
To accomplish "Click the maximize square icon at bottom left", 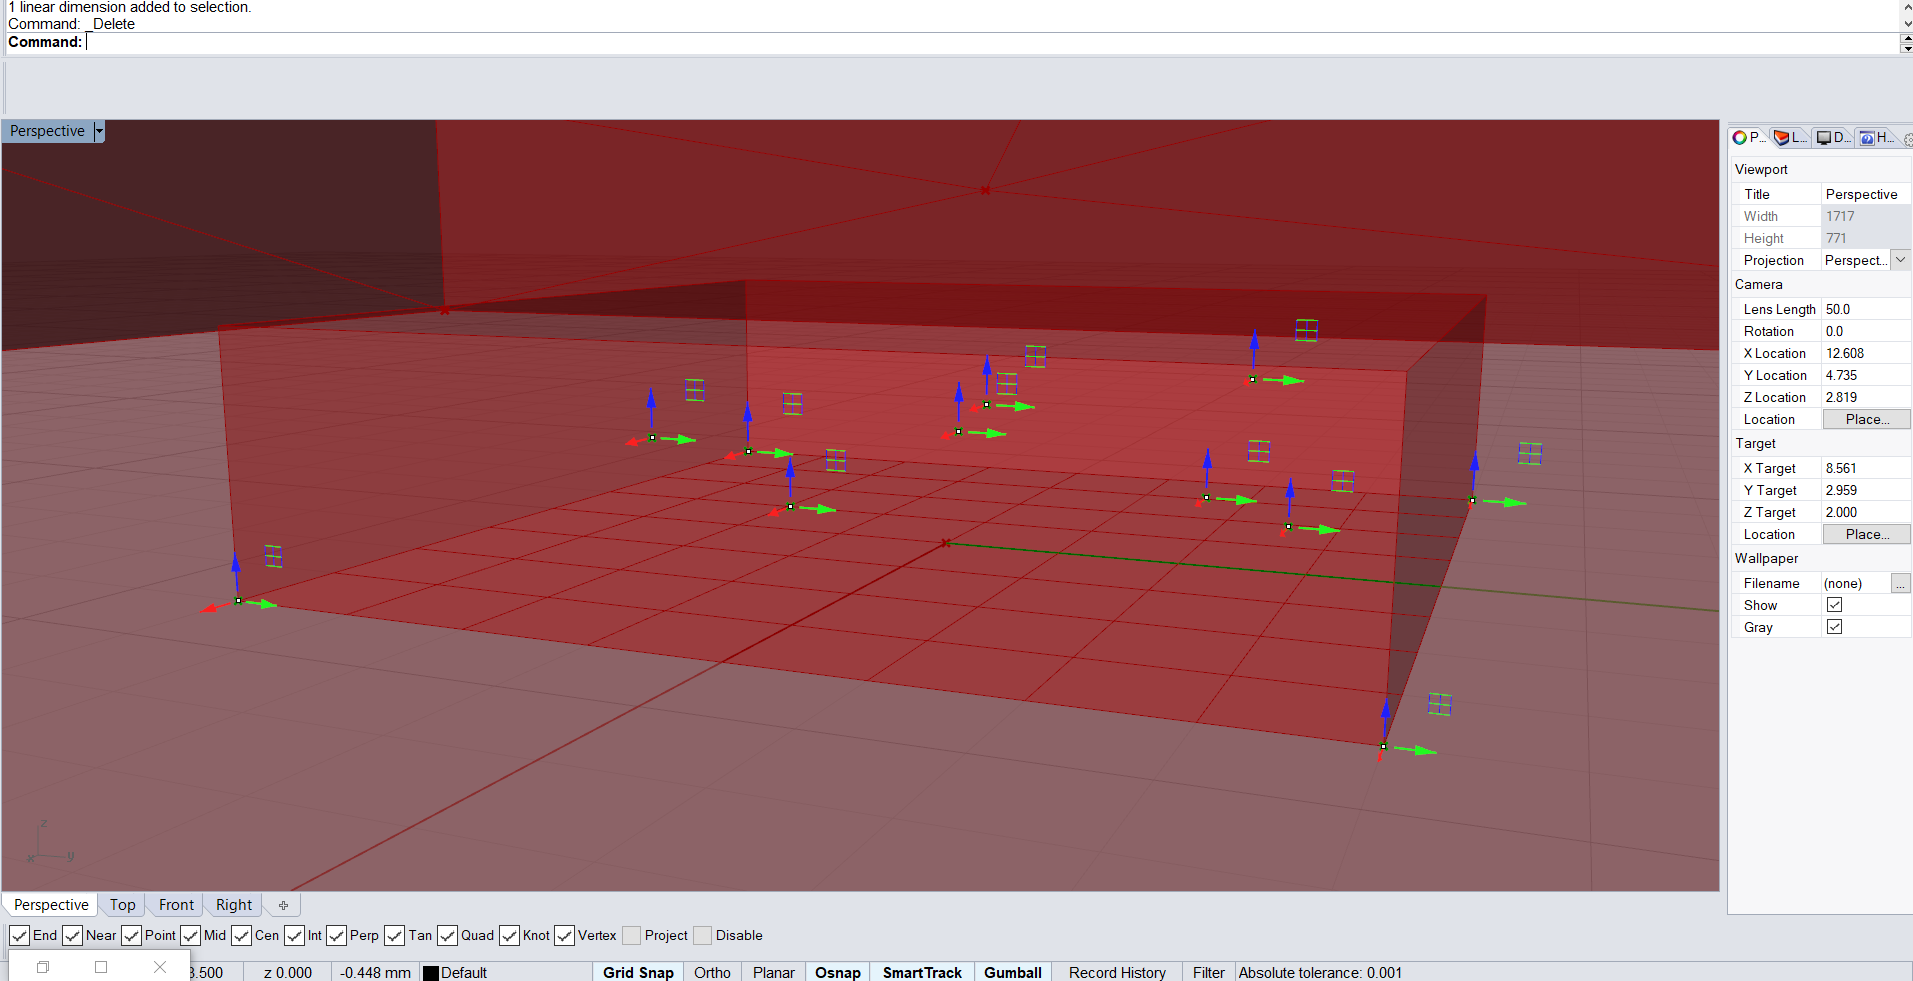I will pos(101,967).
